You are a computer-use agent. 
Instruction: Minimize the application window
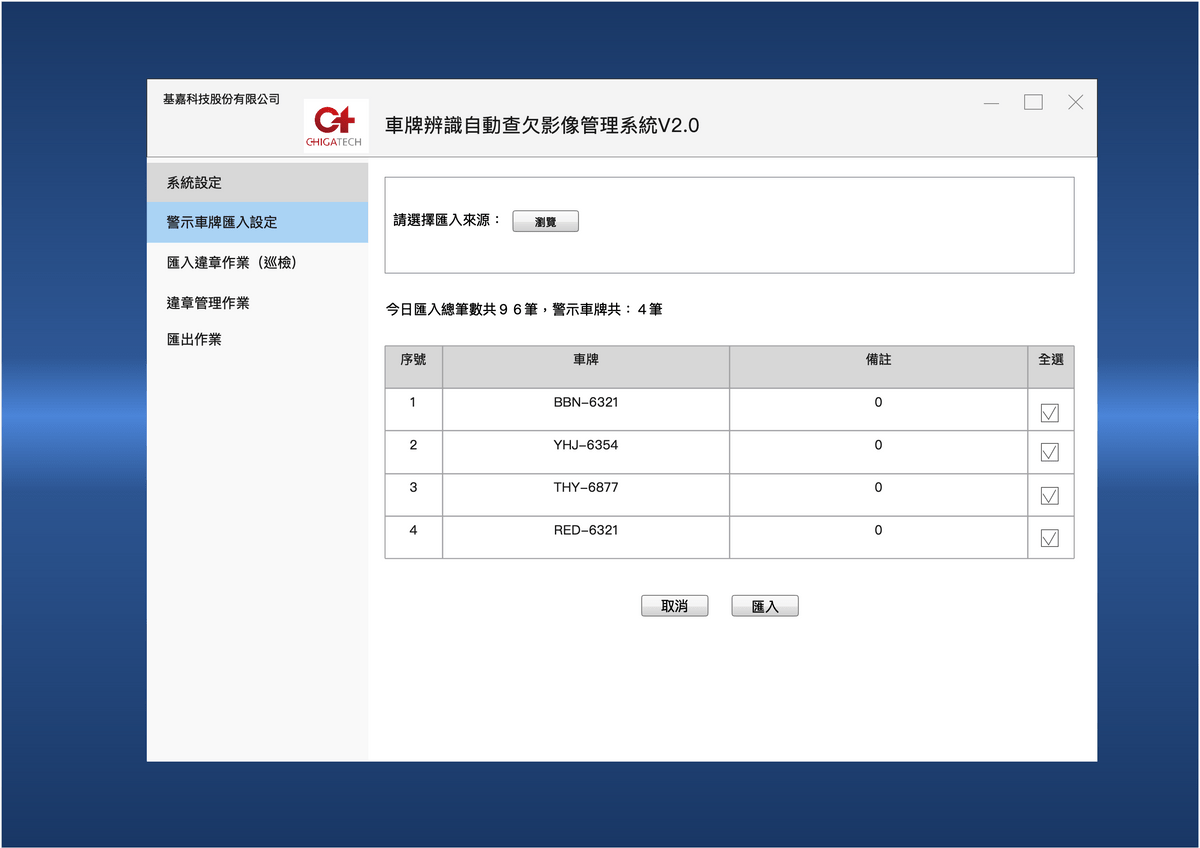991,103
